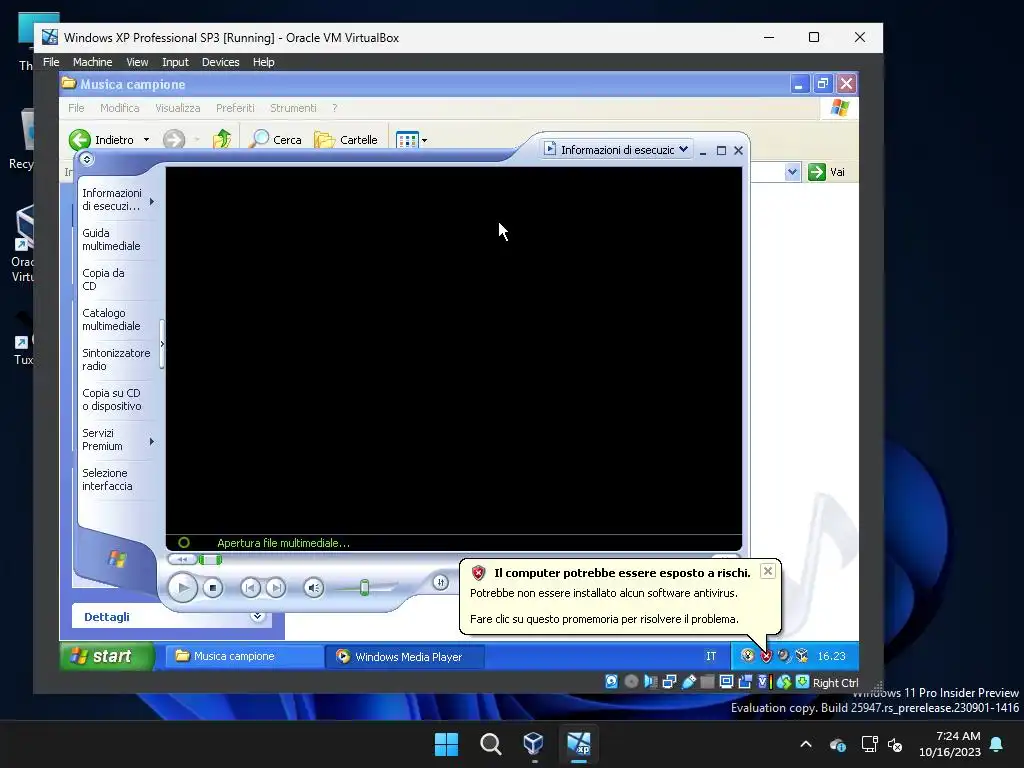Click the Play button in Media Player

(x=183, y=588)
